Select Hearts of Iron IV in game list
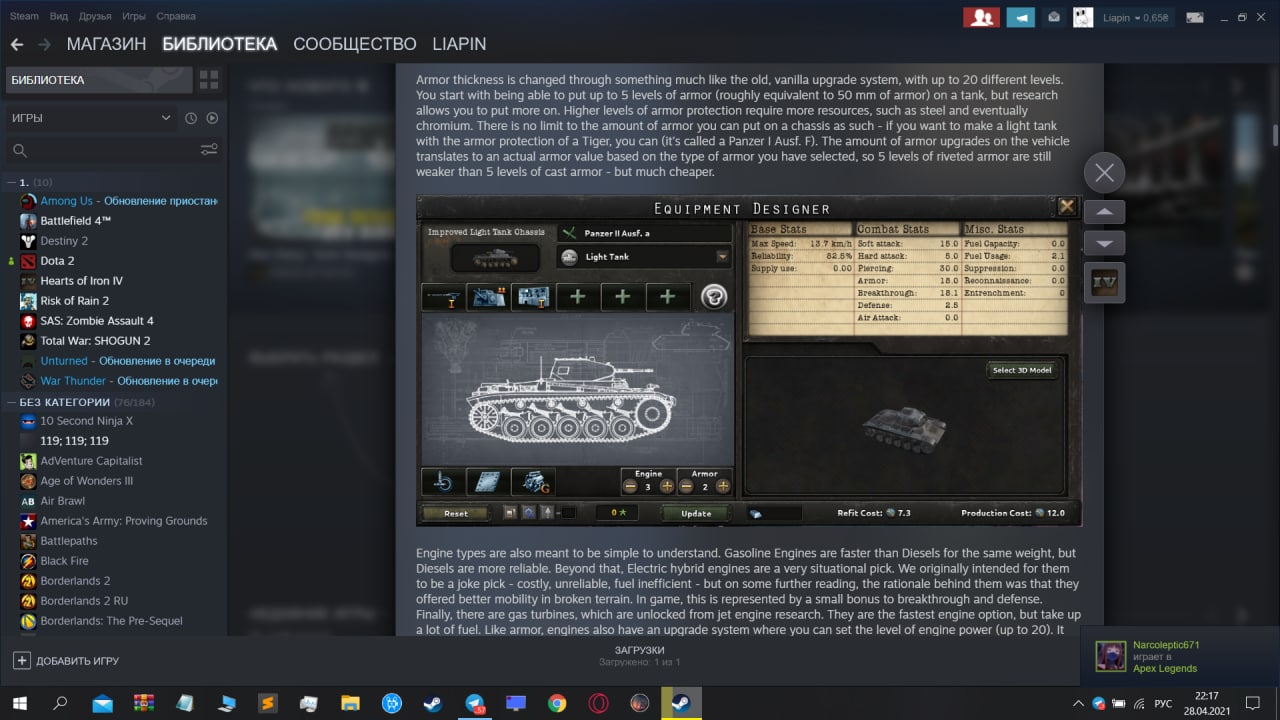 [x=118, y=281]
